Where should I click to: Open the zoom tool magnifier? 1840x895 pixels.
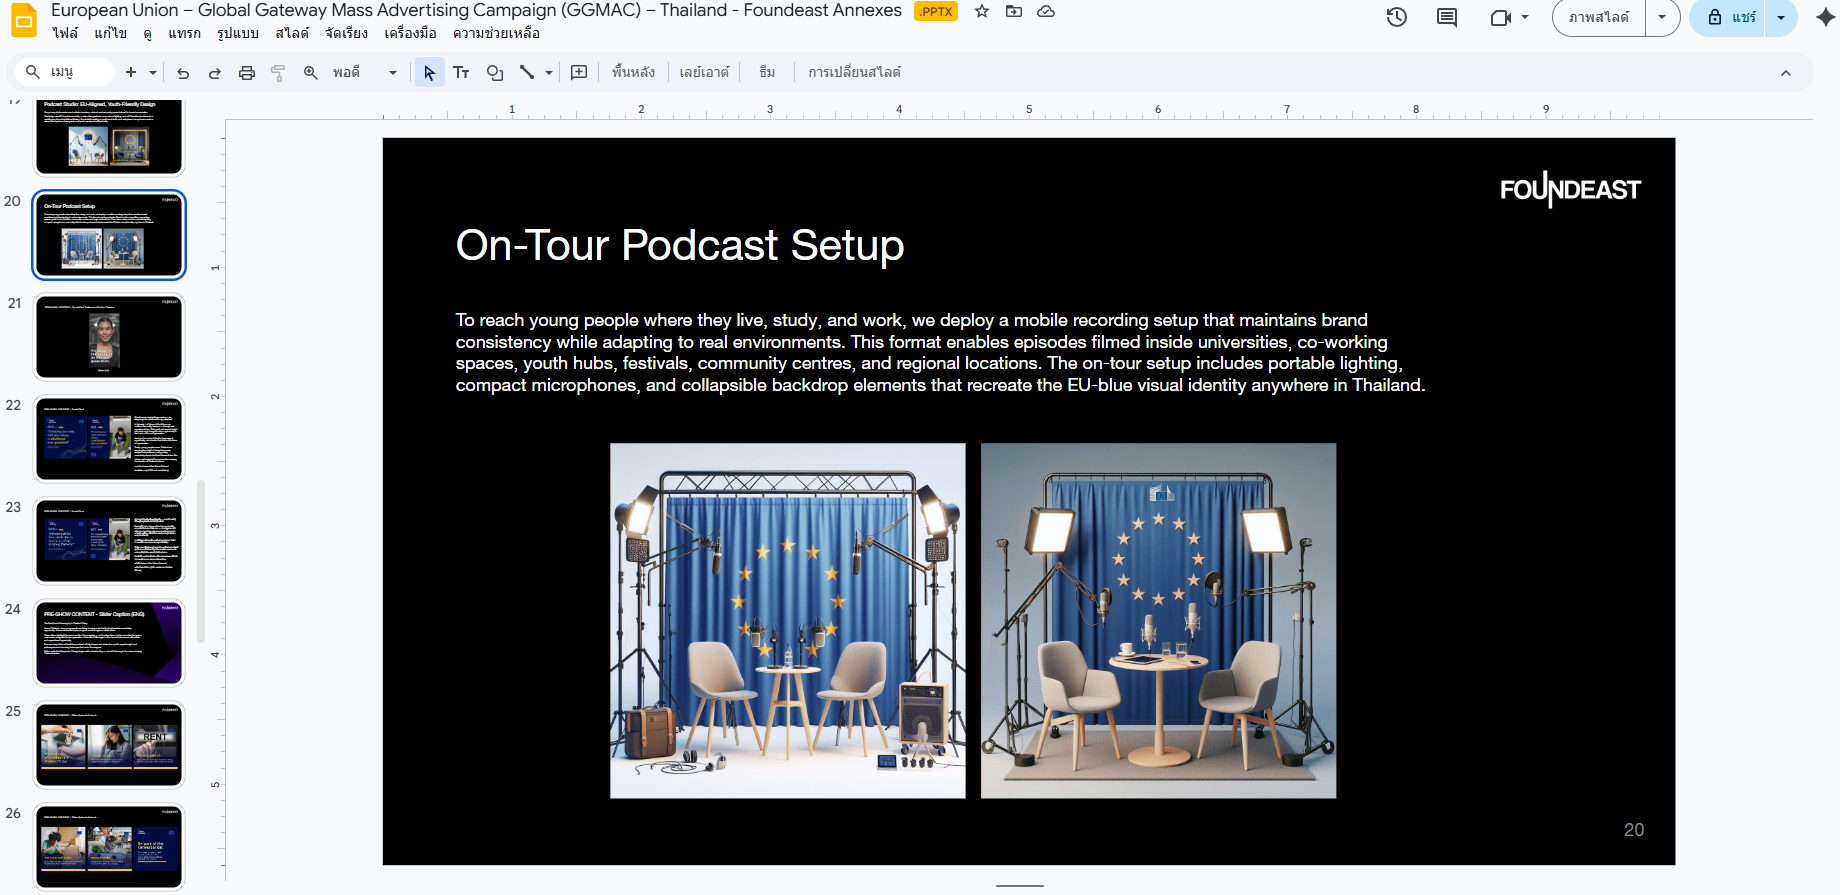coord(311,72)
